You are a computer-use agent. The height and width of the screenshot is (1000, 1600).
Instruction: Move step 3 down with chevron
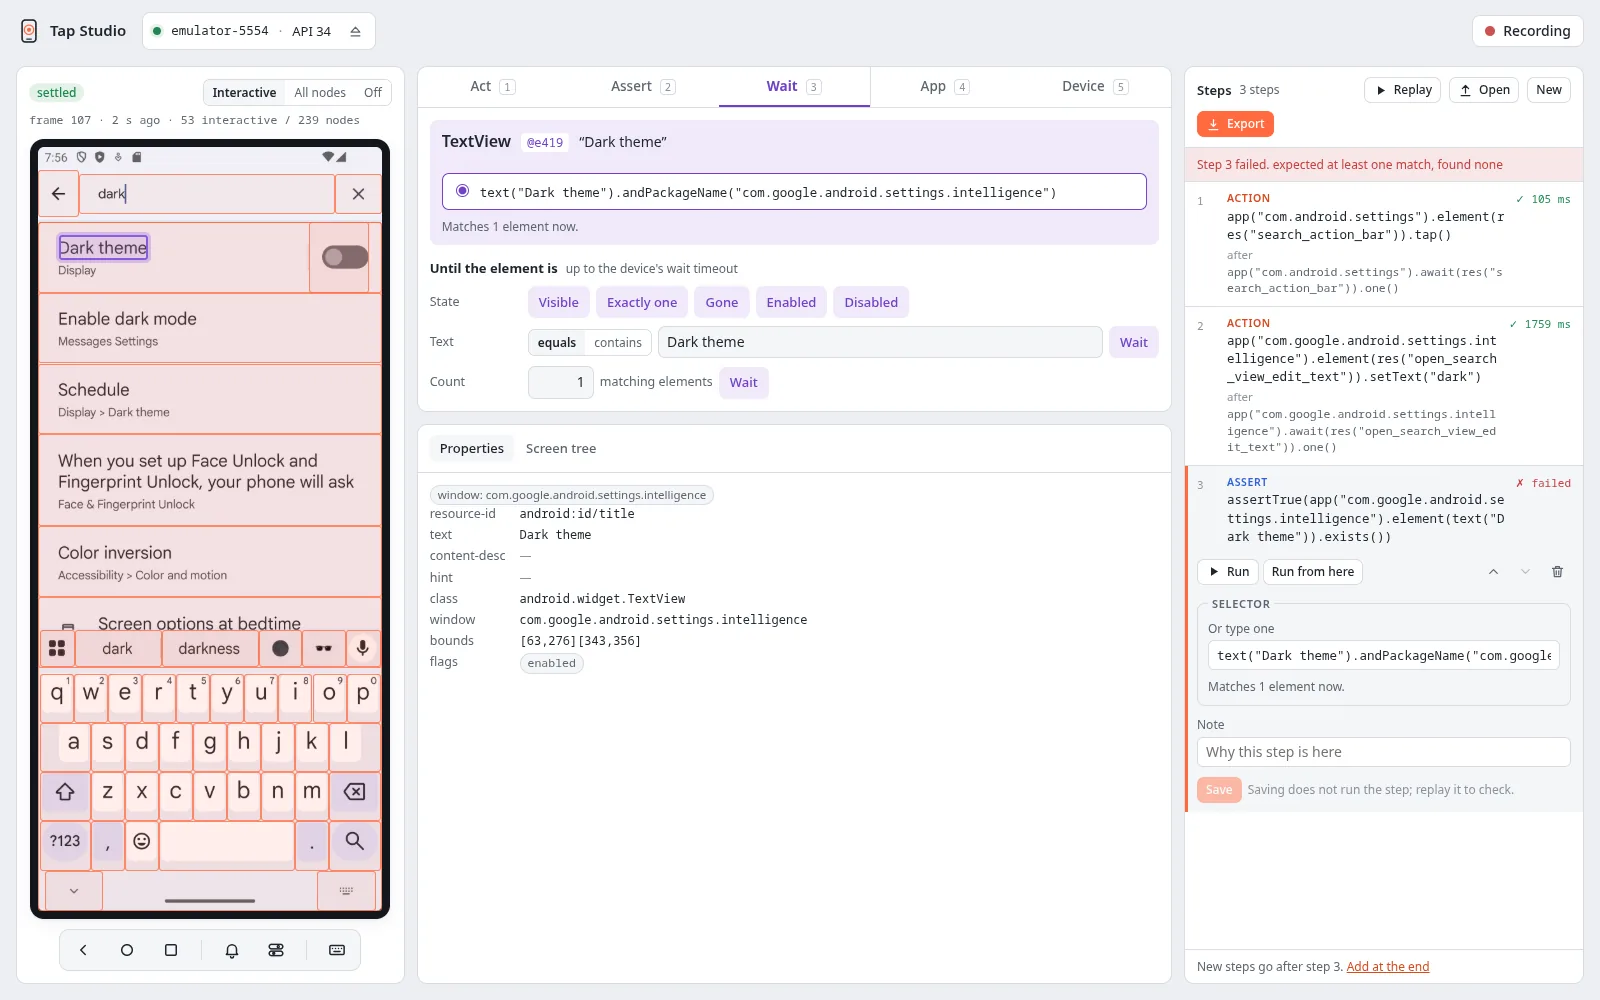[x=1525, y=572]
